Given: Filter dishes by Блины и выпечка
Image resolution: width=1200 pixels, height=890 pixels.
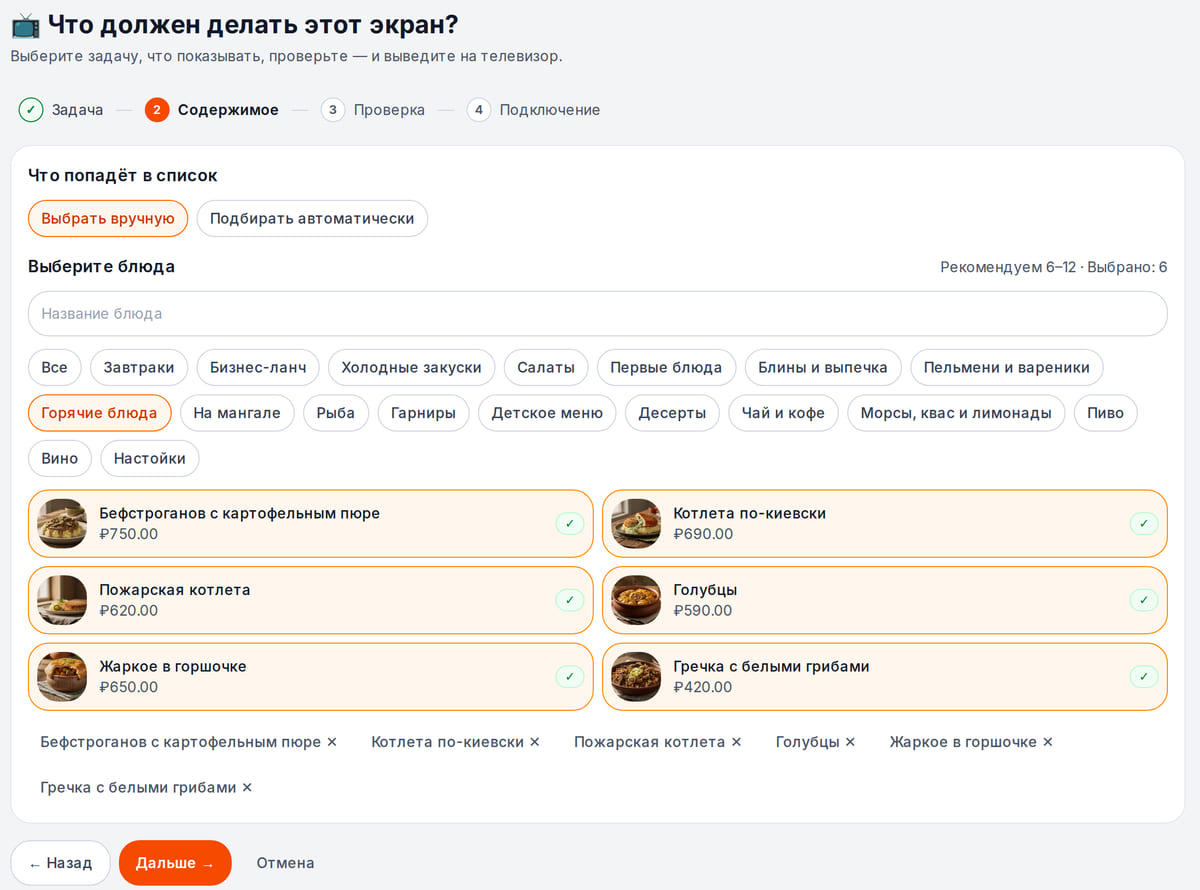Looking at the screenshot, I should (x=823, y=367).
